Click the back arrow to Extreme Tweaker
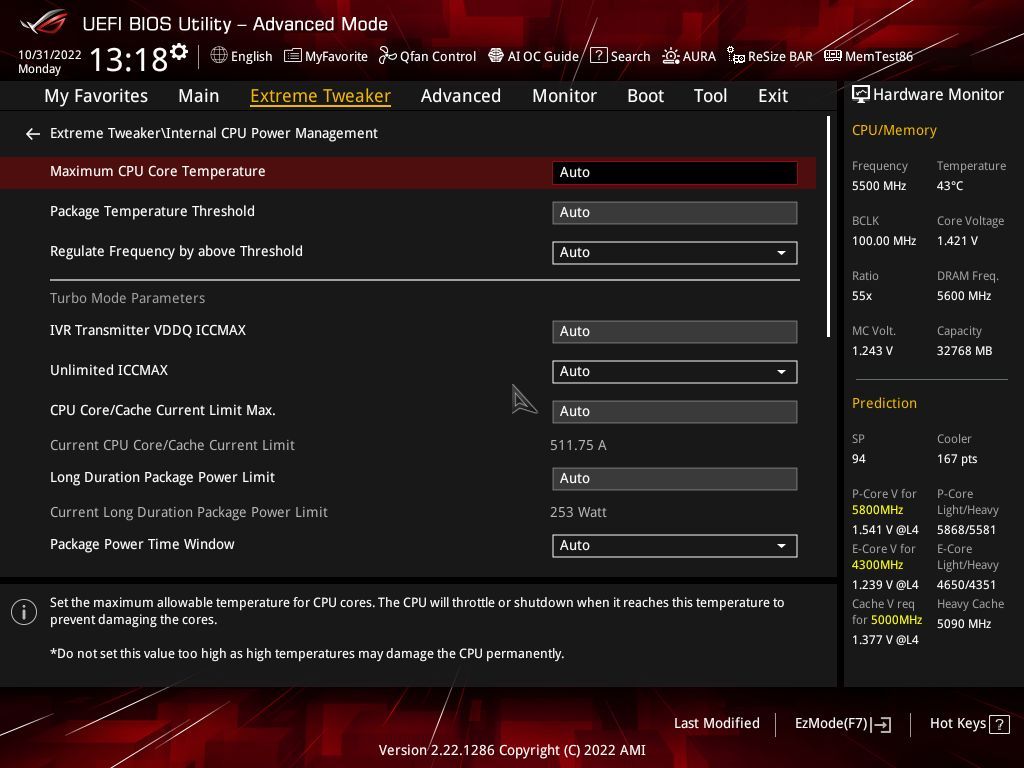Screen dimensions: 1024x768 (x=33, y=134)
